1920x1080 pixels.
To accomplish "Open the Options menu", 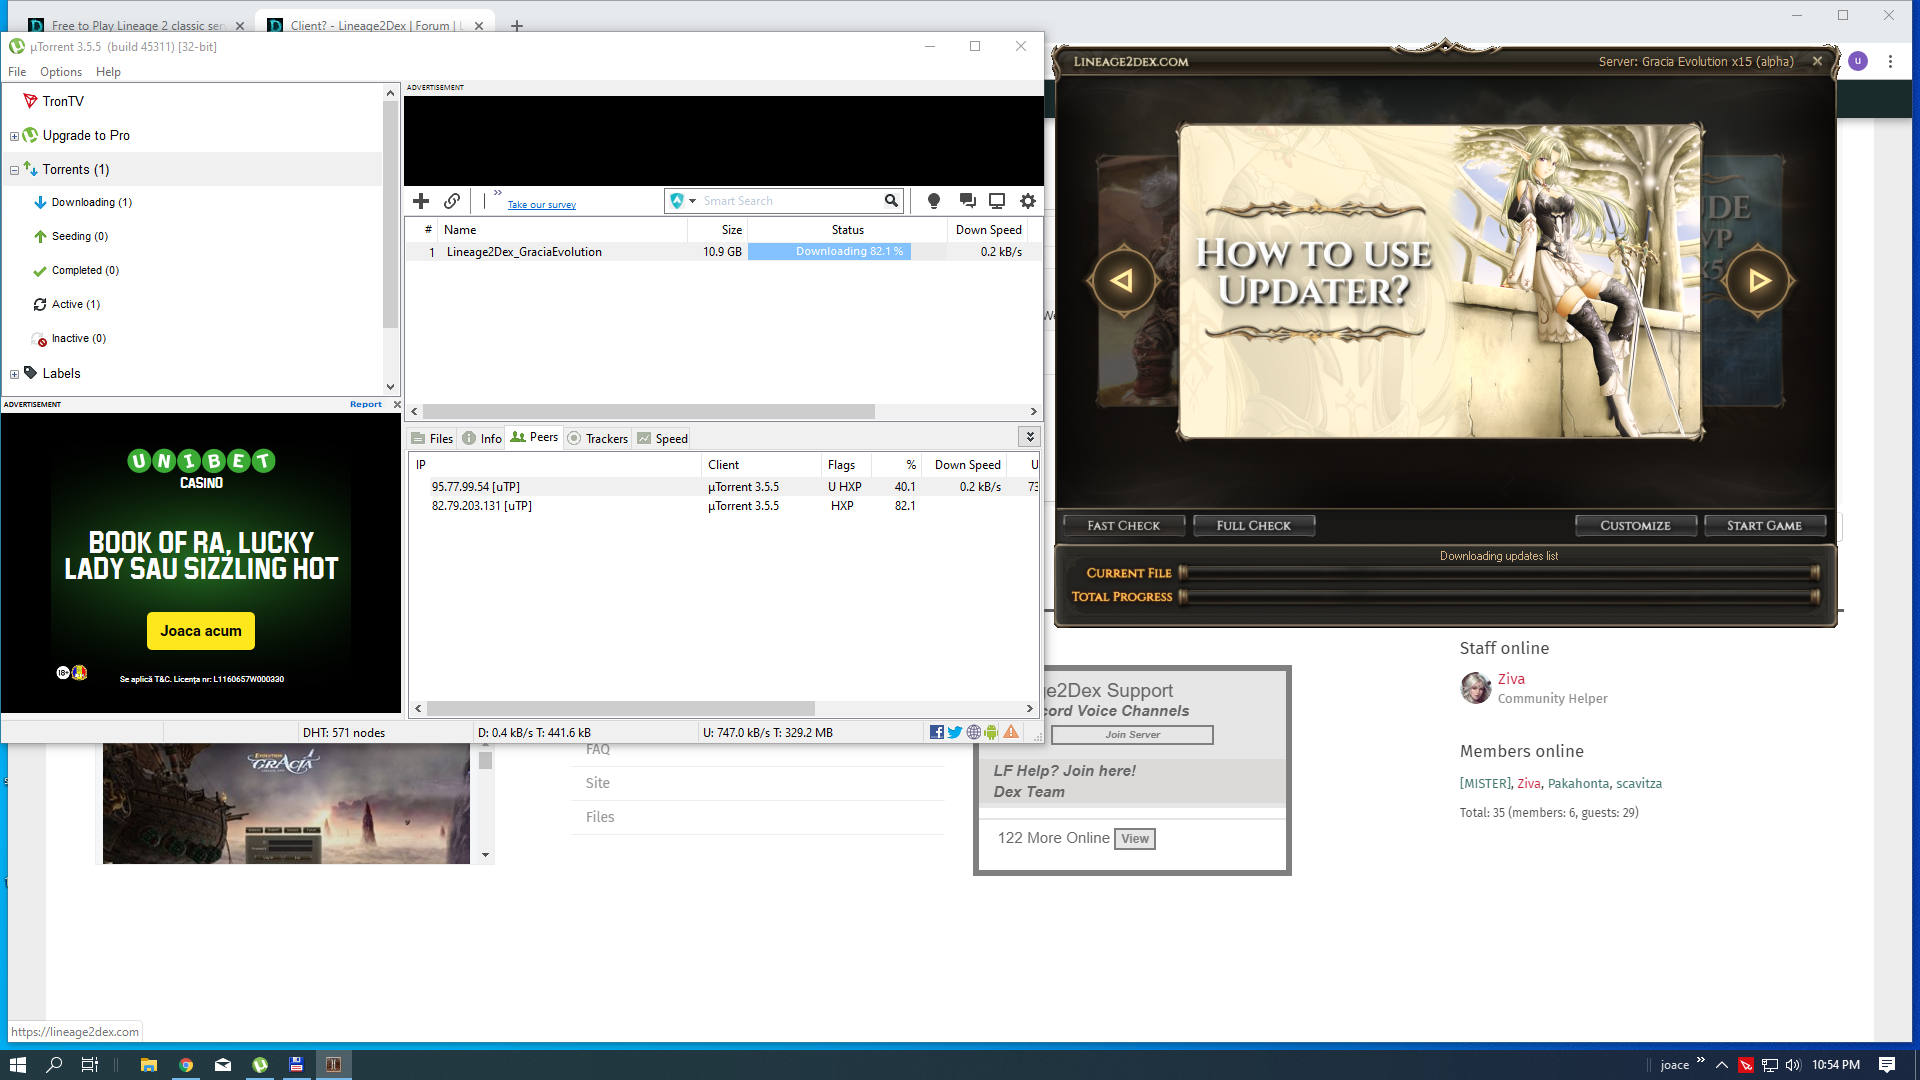I will [60, 72].
